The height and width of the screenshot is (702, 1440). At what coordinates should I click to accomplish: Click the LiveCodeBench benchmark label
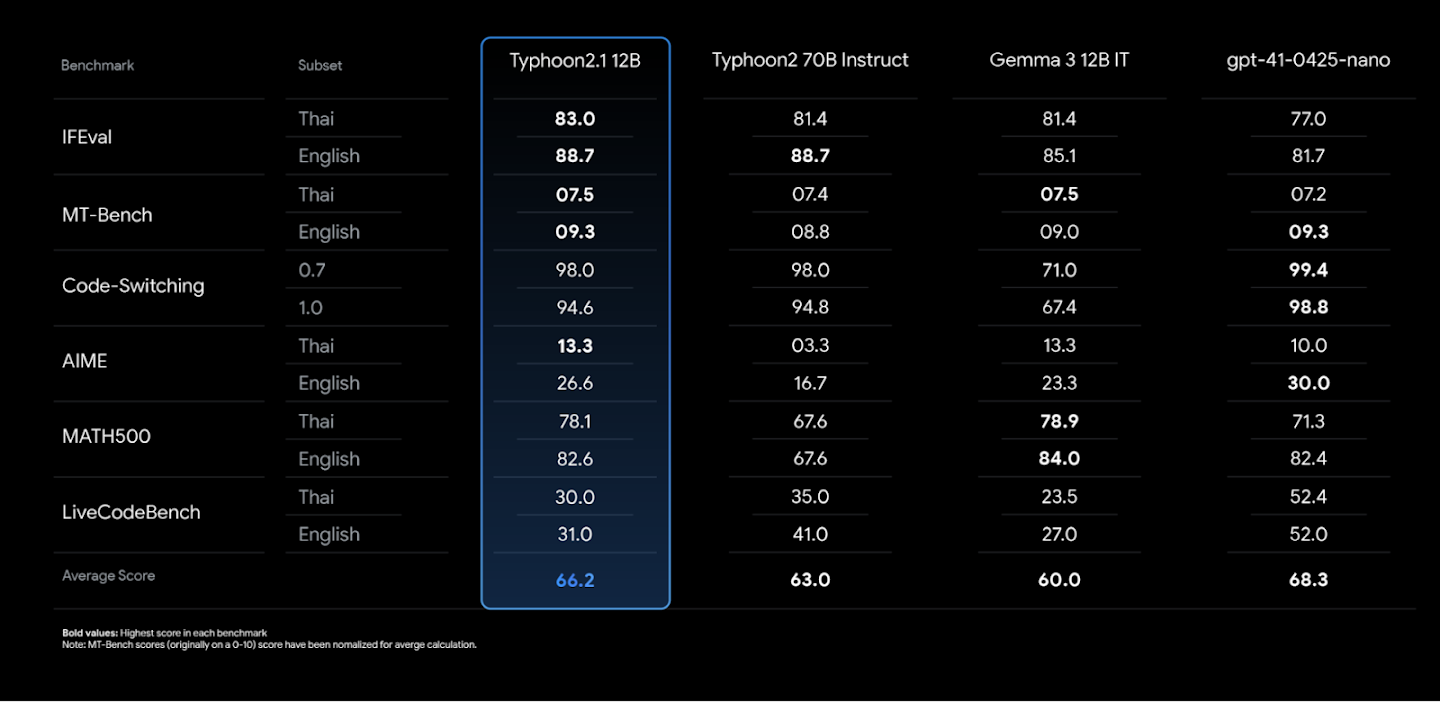[x=131, y=512]
